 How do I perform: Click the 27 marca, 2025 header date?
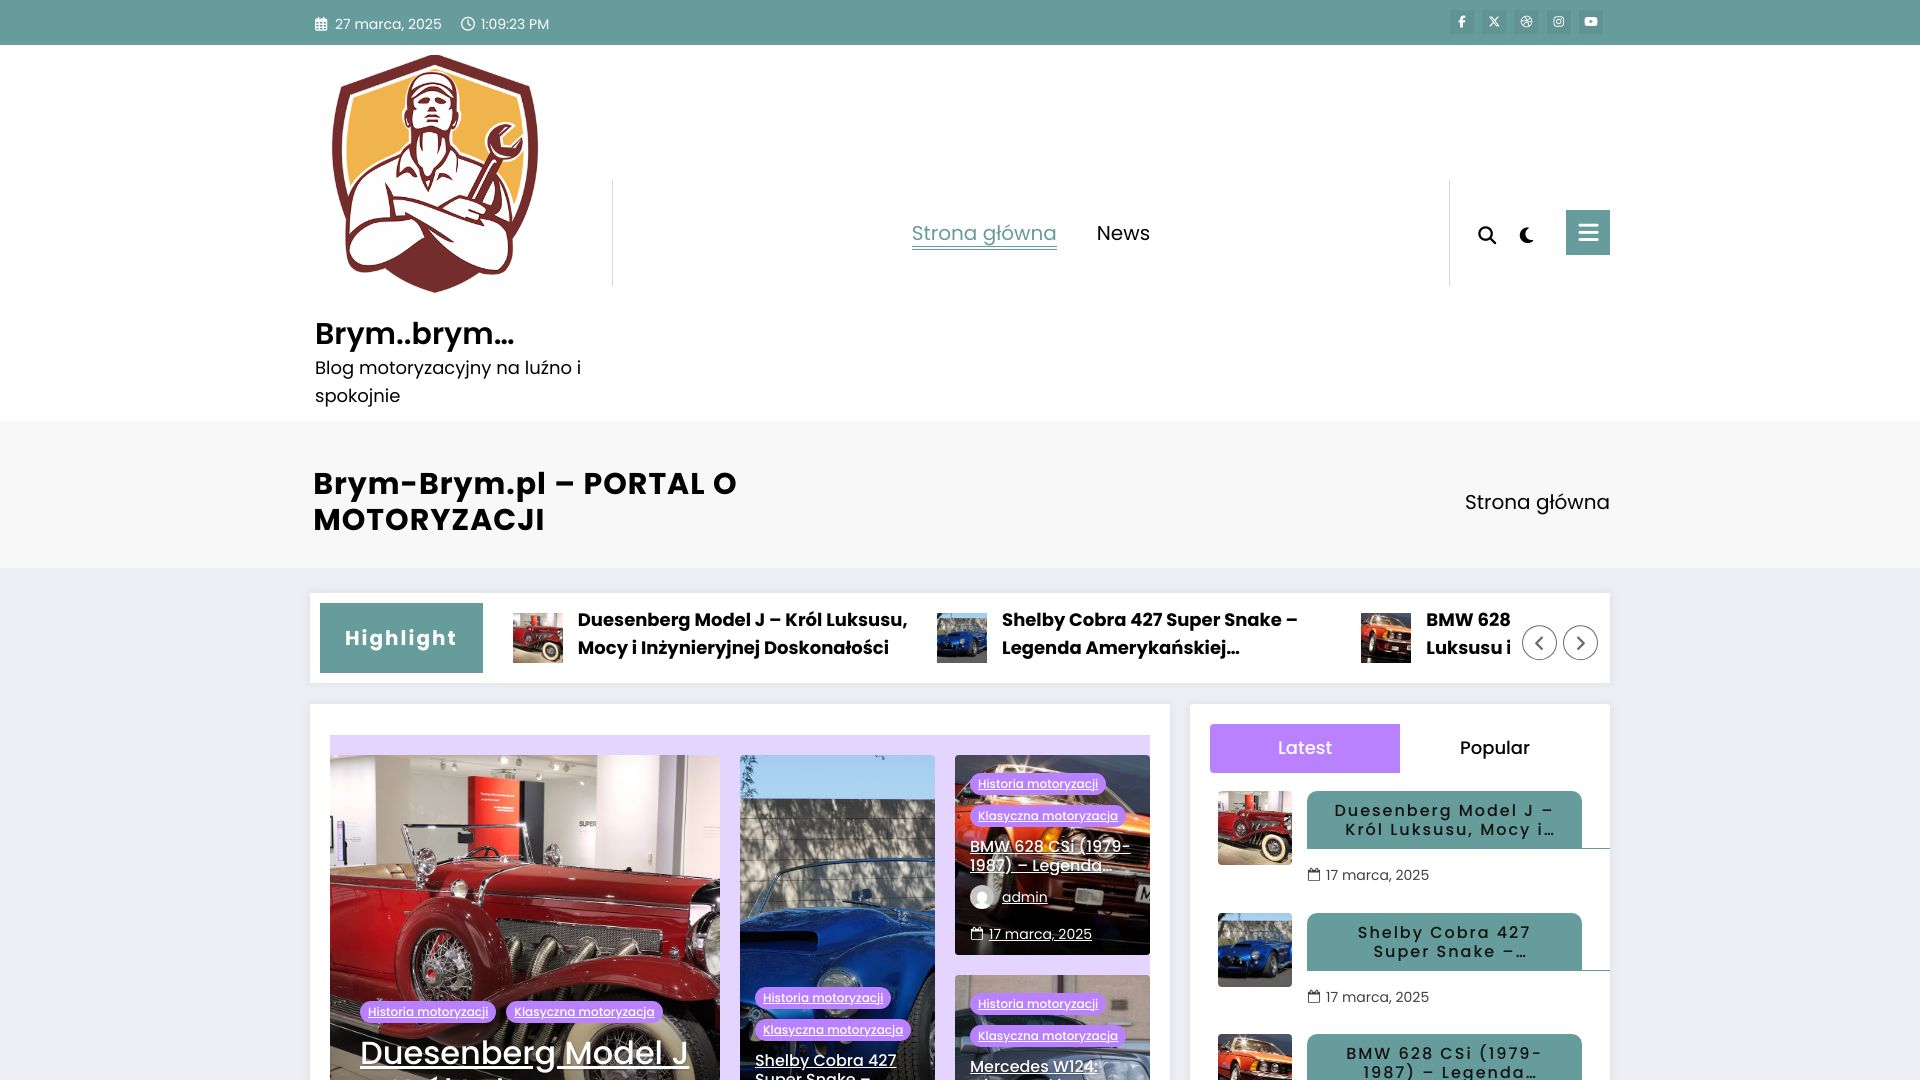tap(388, 24)
